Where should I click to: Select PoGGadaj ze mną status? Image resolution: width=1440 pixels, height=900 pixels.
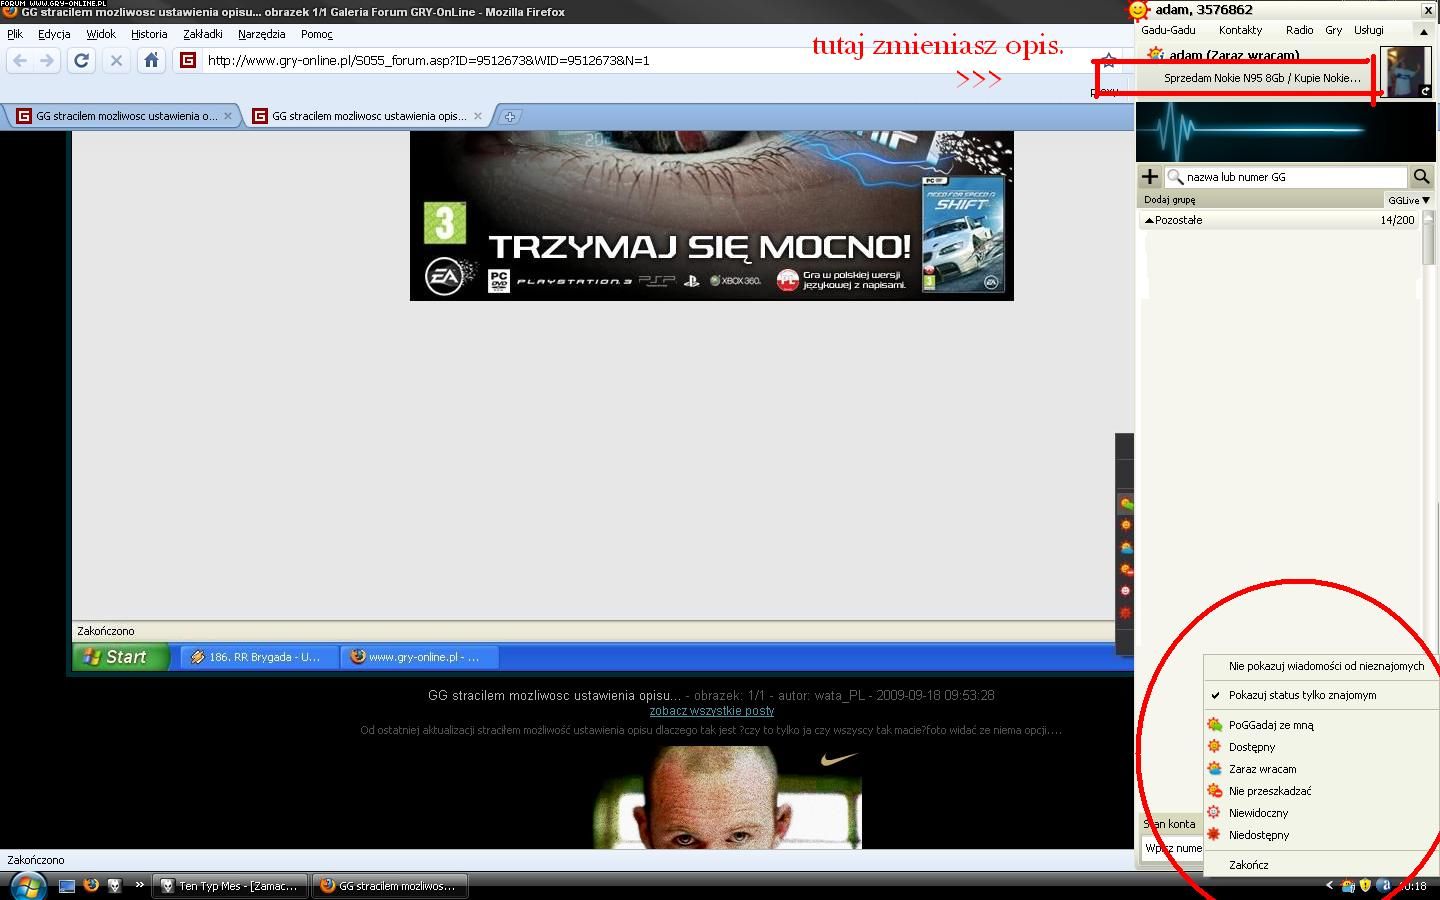1270,725
